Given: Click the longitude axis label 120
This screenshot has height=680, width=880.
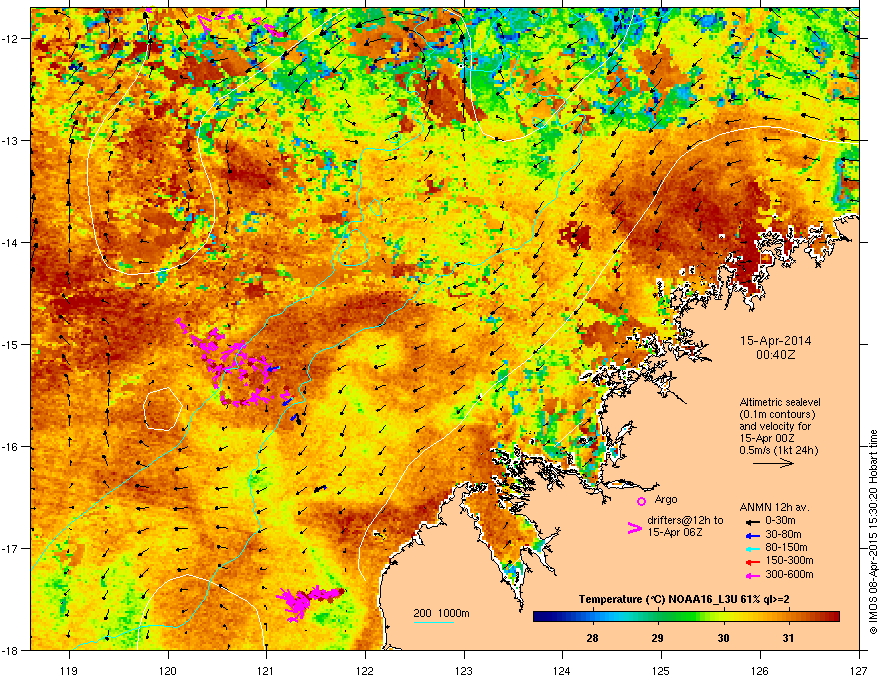Looking at the screenshot, I should pos(168,670).
